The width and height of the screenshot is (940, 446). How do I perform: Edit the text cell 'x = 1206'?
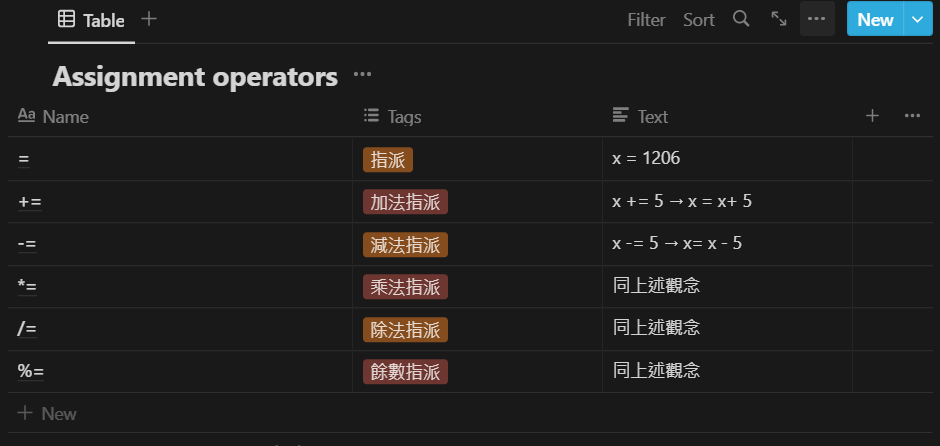[647, 158]
